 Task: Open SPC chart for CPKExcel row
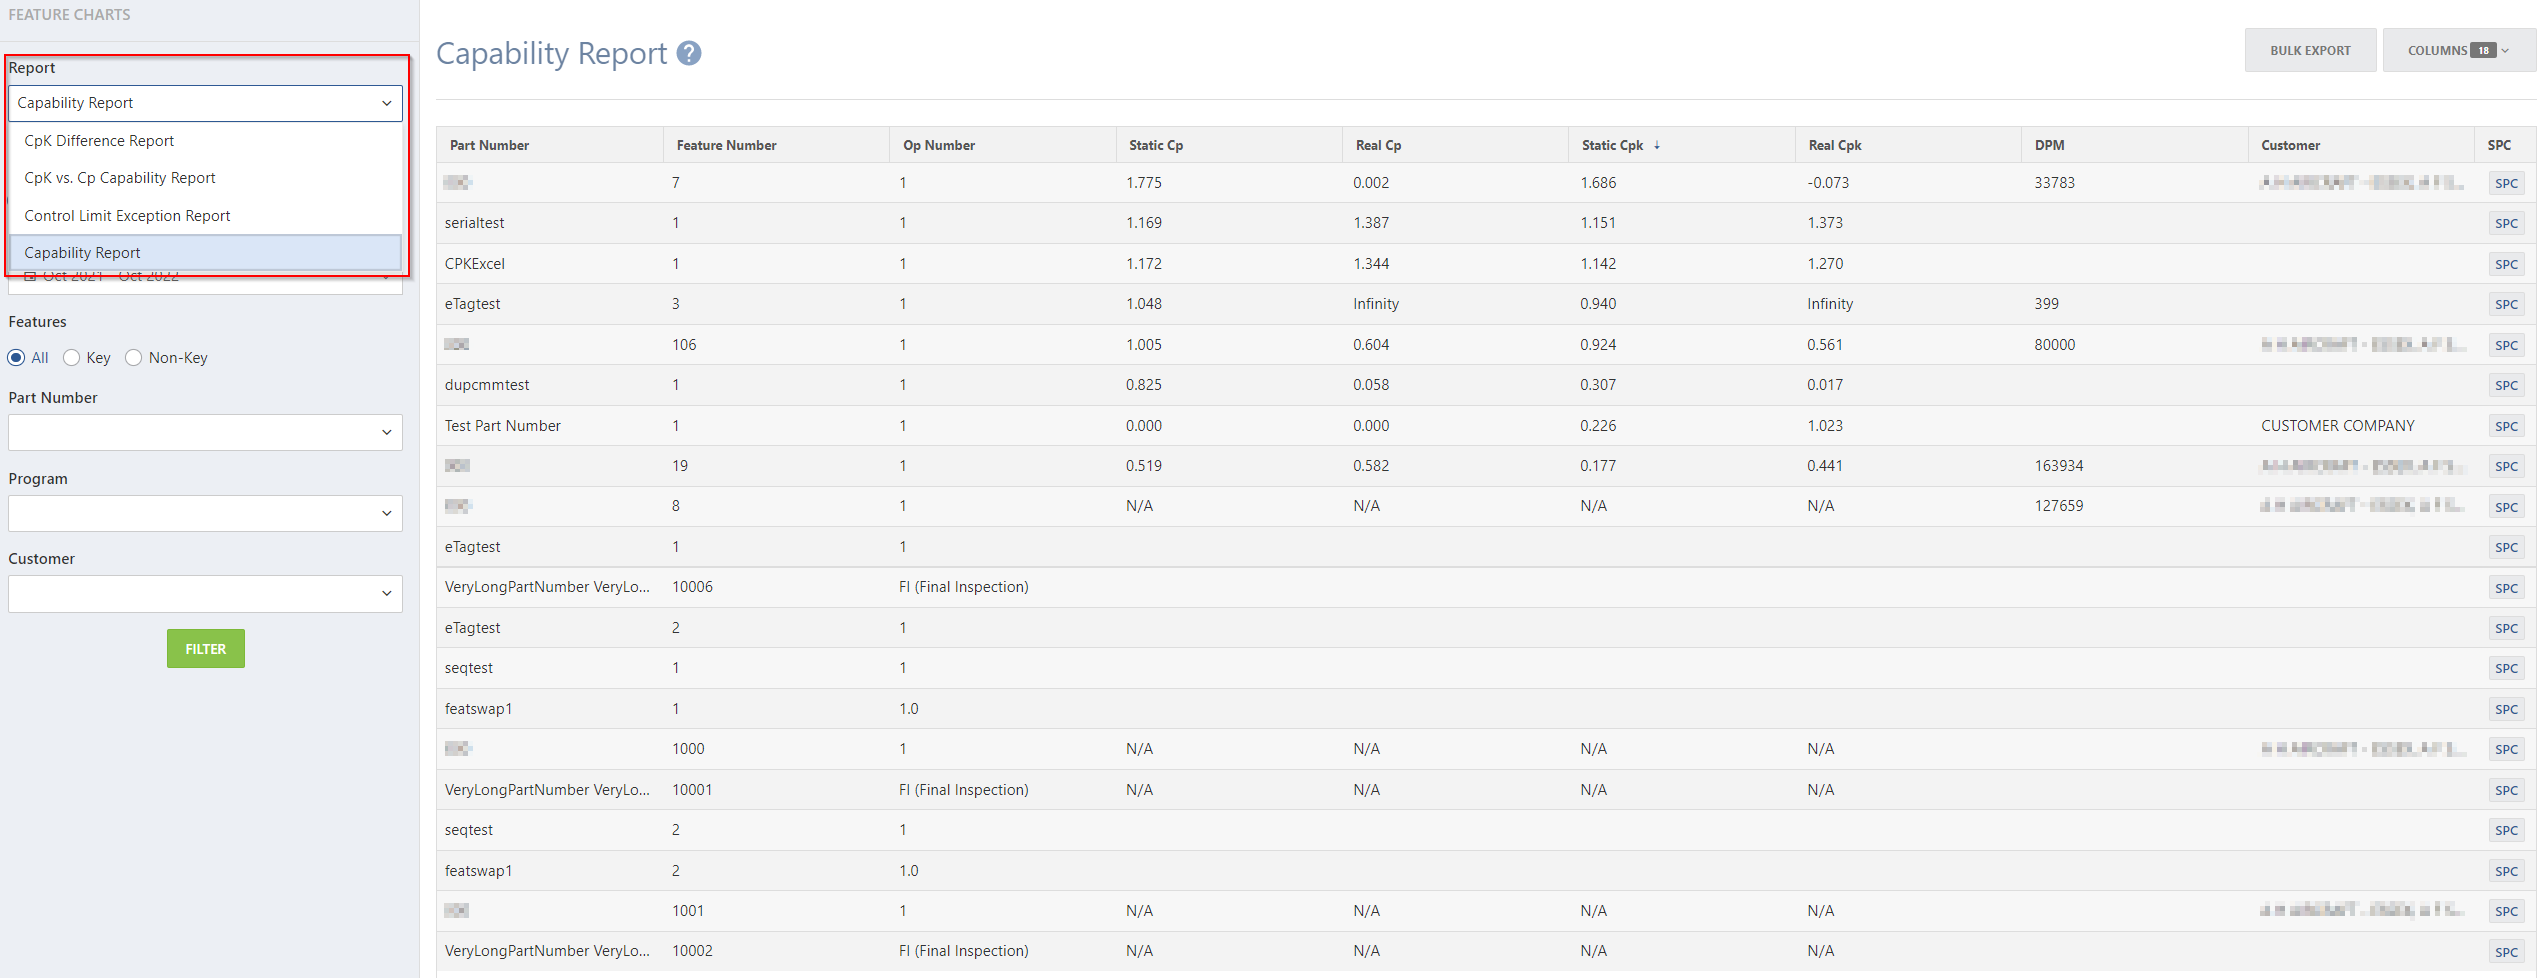(x=2506, y=264)
